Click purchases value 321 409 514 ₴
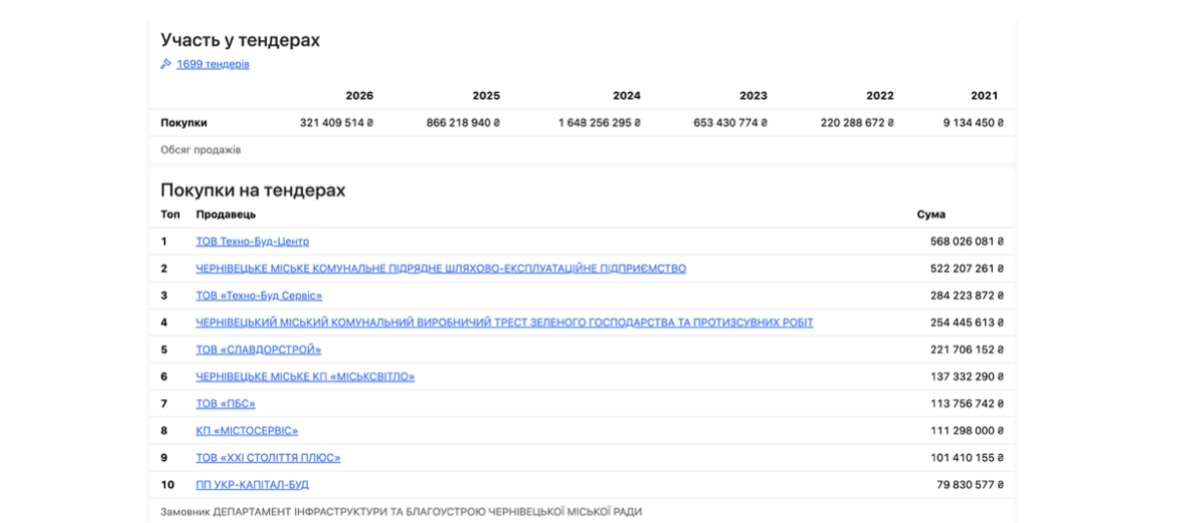 click(337, 123)
